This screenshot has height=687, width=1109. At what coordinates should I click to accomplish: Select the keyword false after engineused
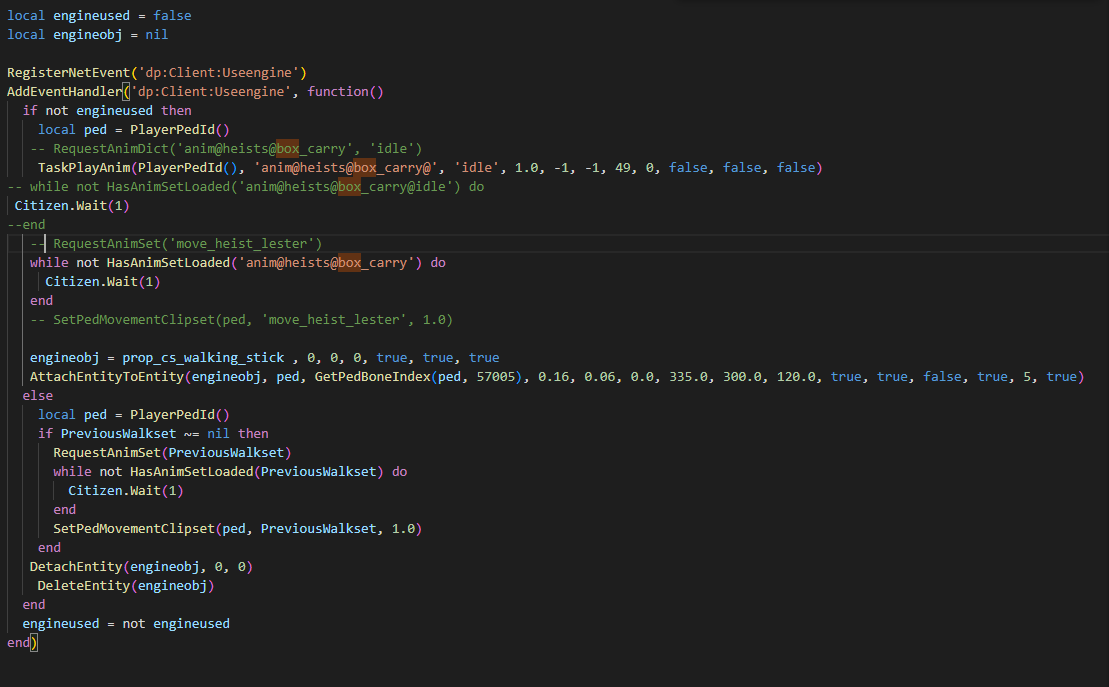coord(171,15)
